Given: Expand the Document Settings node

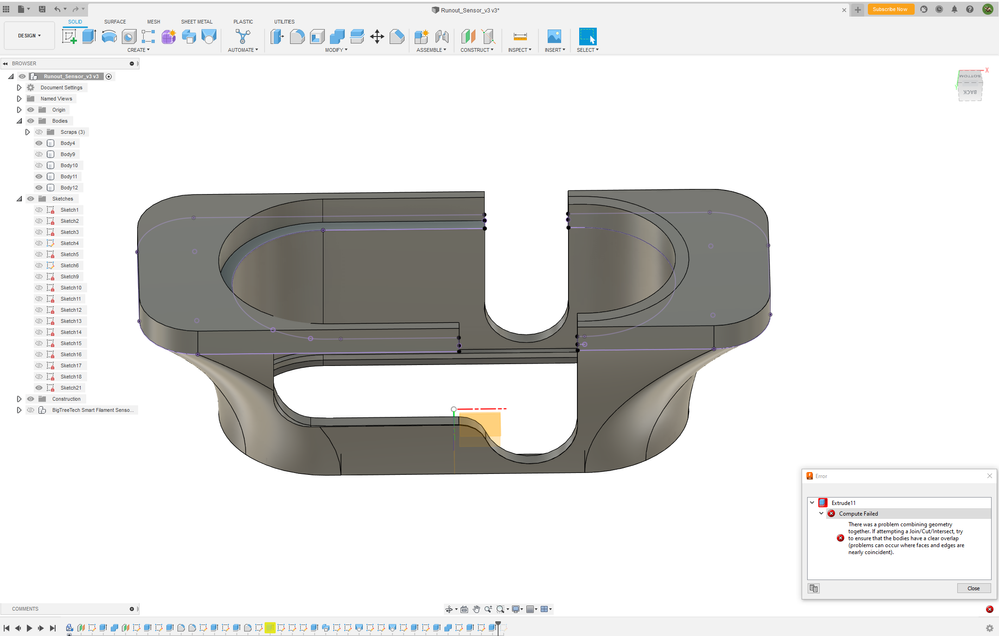Looking at the screenshot, I should click(x=19, y=87).
